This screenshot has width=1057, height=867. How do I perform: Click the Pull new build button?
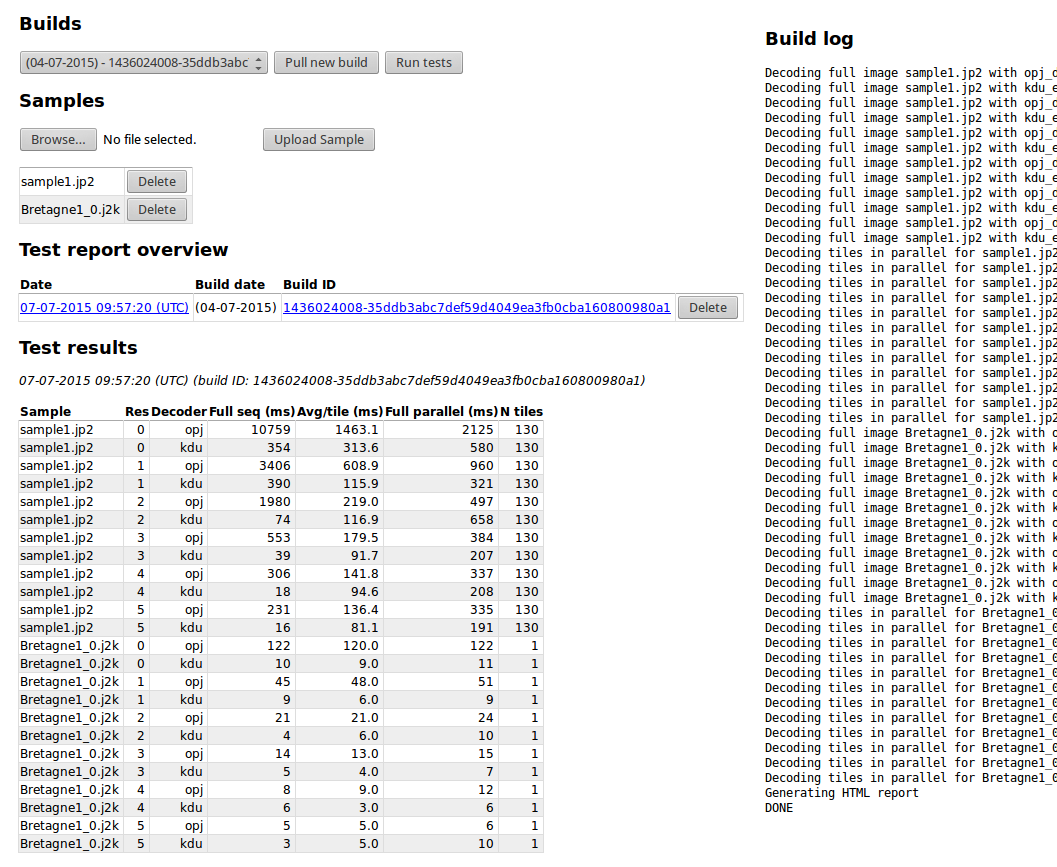coord(326,63)
